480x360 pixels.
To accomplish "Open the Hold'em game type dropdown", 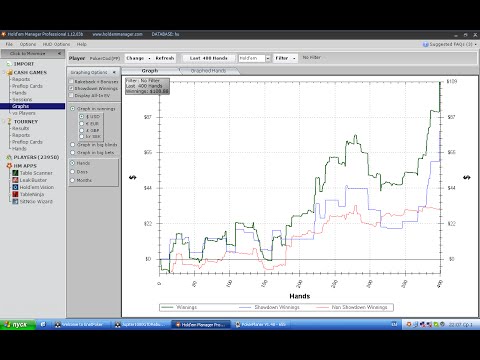I will coord(268,58).
